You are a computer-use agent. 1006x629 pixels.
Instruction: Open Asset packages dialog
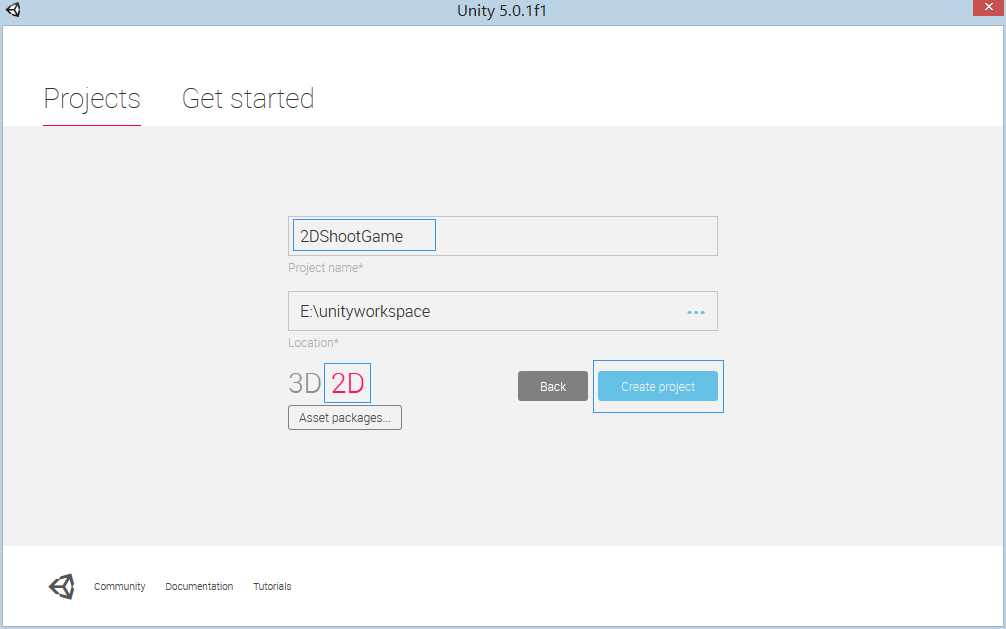345,418
